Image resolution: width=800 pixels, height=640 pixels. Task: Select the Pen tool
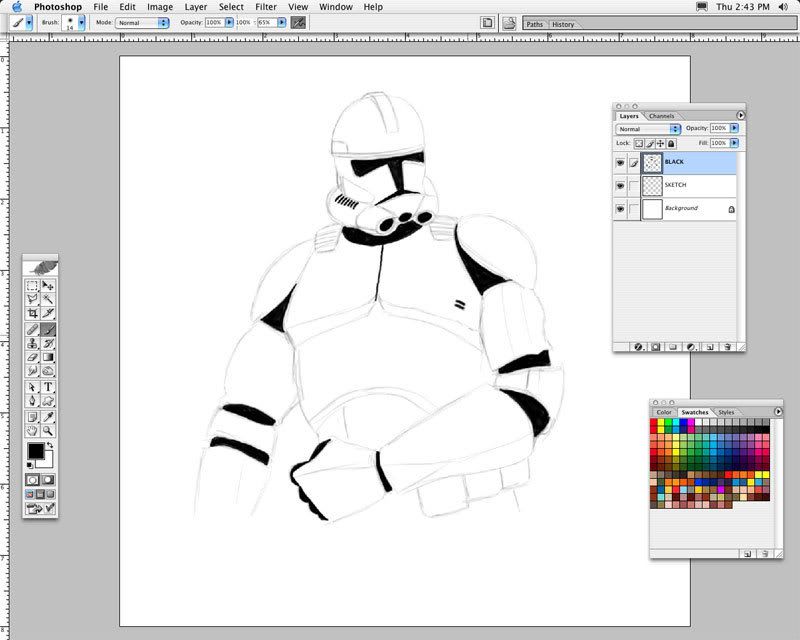32,401
